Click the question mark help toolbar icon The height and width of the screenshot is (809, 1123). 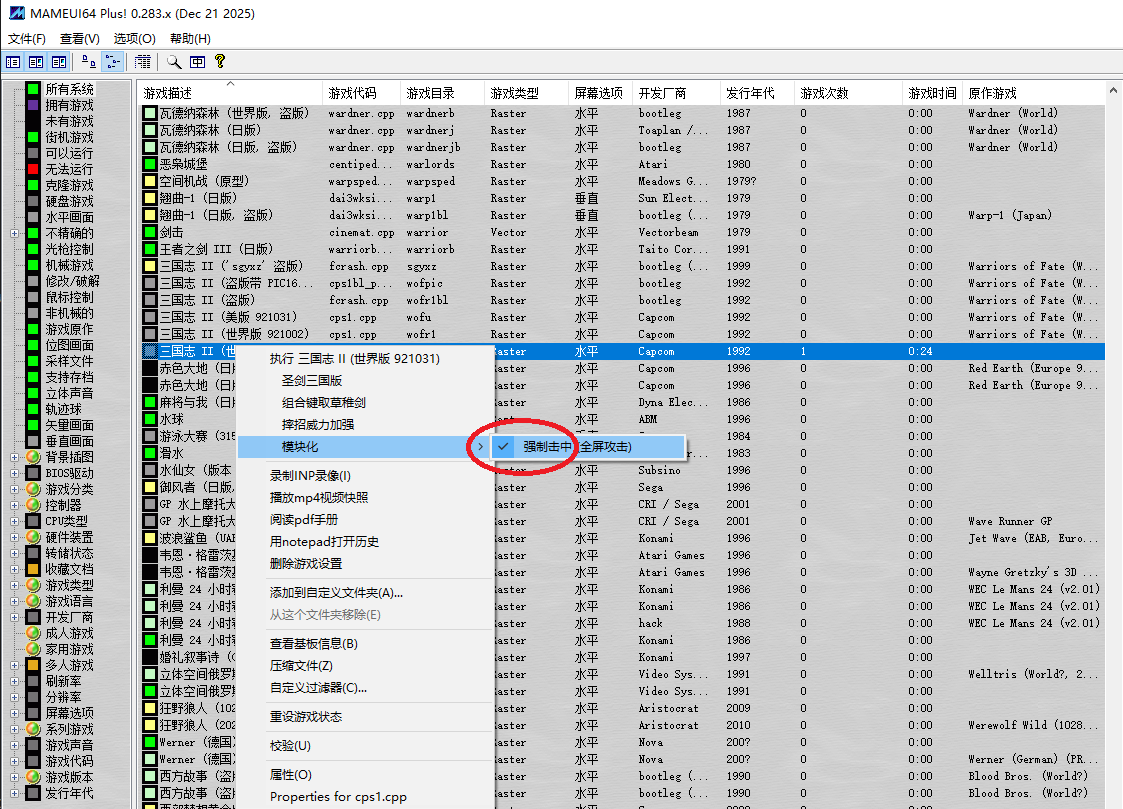click(220, 61)
